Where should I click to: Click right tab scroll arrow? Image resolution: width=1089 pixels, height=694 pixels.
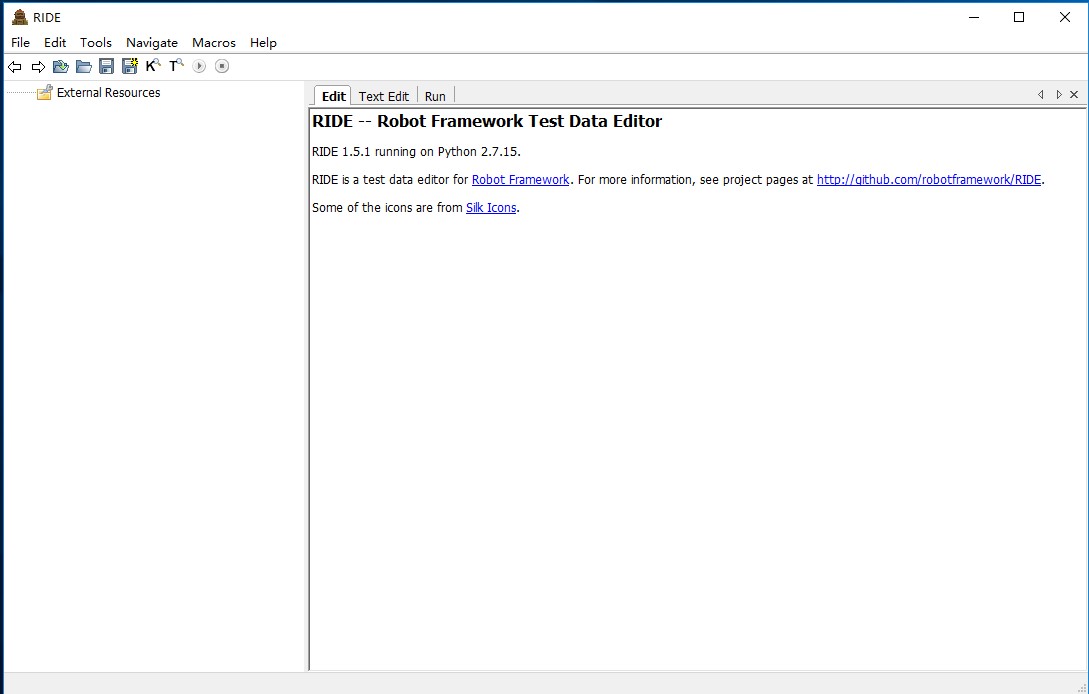point(1058,94)
